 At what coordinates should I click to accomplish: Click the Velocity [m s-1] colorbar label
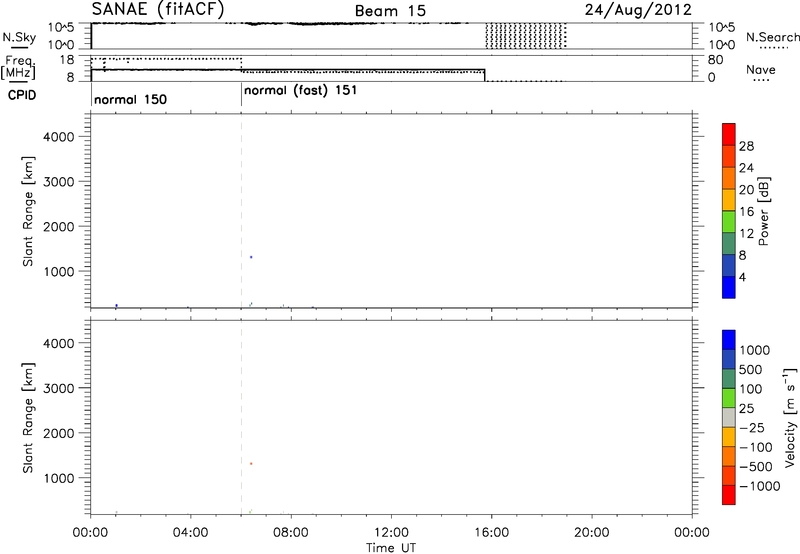pos(790,417)
